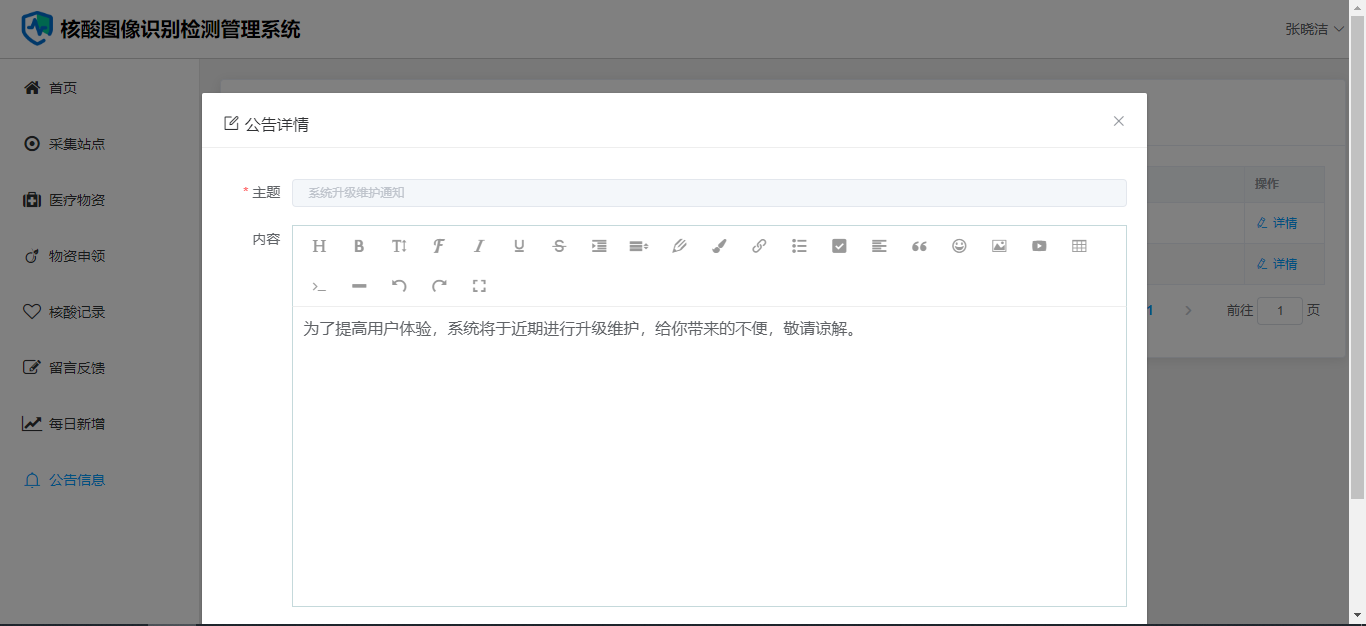The width and height of the screenshot is (1366, 626).
Task: Go to the next page arrow
Action: click(x=1188, y=311)
